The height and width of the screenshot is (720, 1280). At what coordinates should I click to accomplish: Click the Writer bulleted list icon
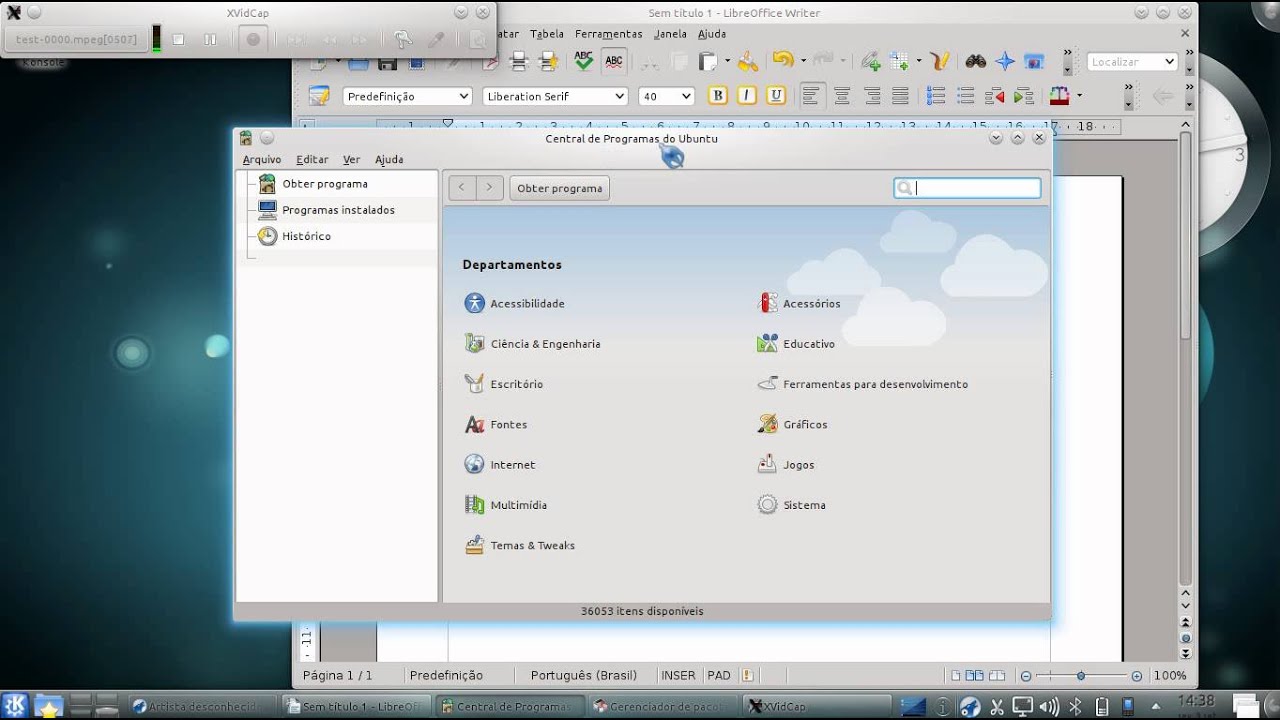(965, 96)
